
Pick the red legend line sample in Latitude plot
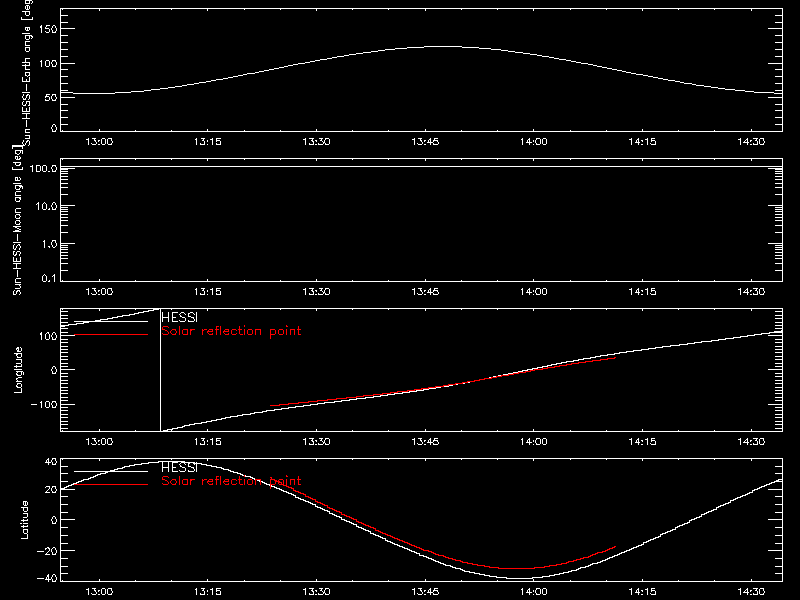(111, 484)
